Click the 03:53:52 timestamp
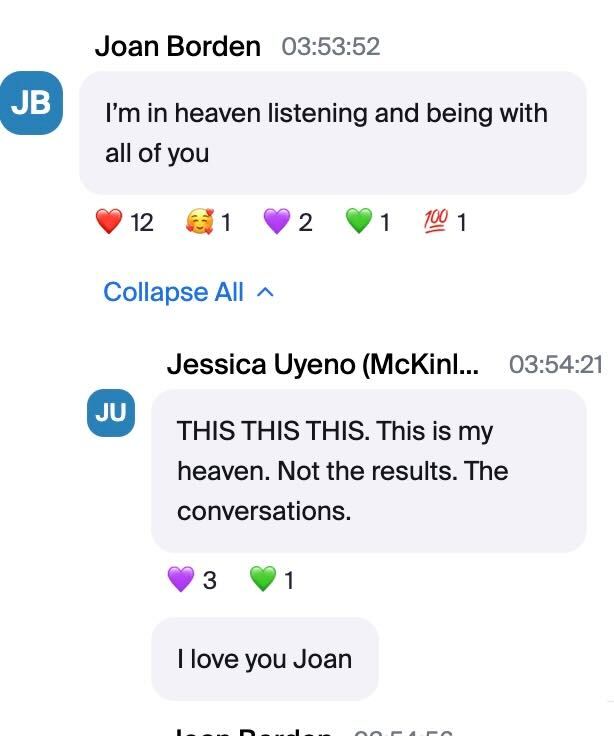Viewport: 614px width, 736px height. coord(331,47)
